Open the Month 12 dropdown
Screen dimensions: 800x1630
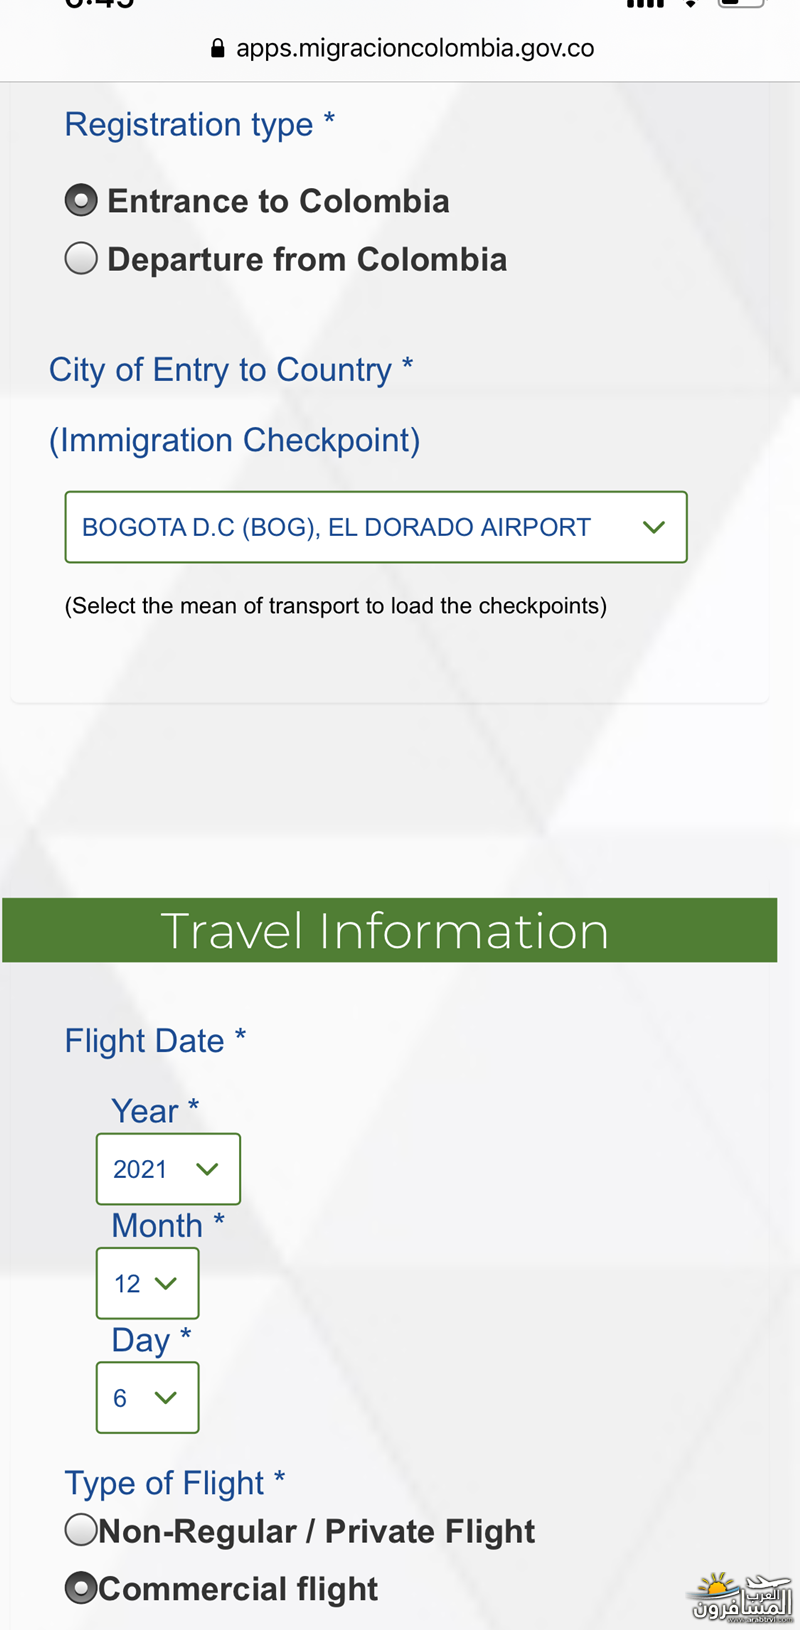147,1283
